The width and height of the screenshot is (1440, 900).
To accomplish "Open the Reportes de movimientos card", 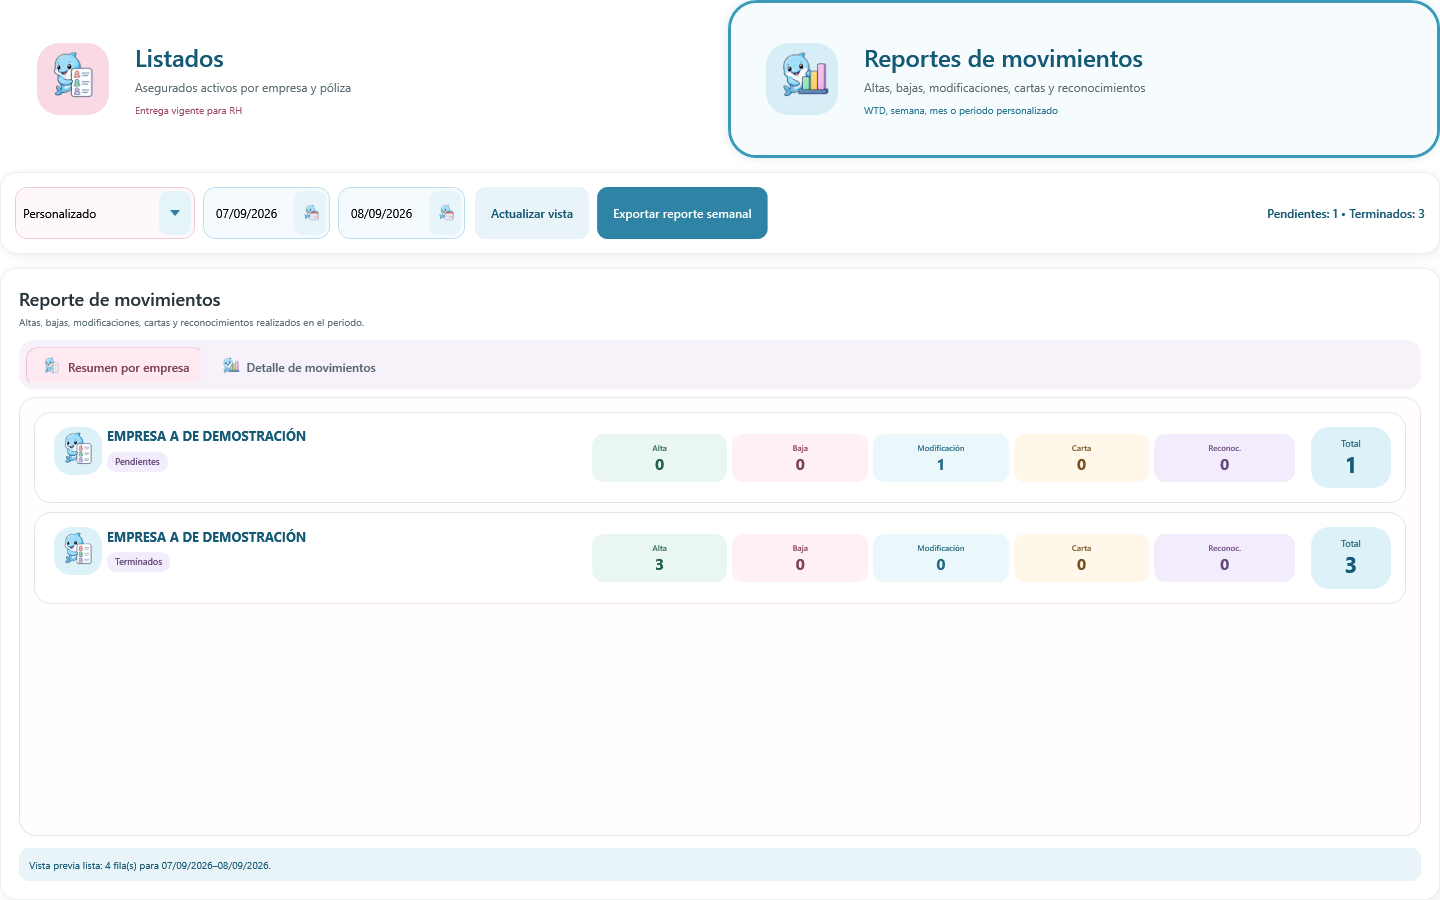I will tap(1084, 80).
